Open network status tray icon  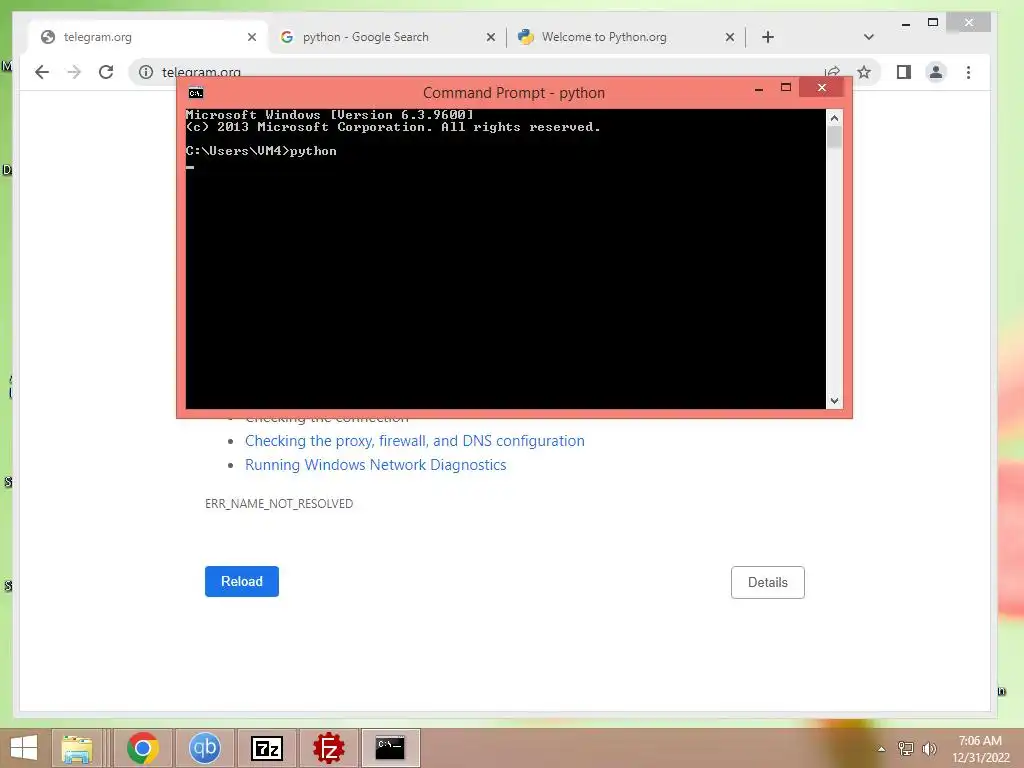point(906,748)
